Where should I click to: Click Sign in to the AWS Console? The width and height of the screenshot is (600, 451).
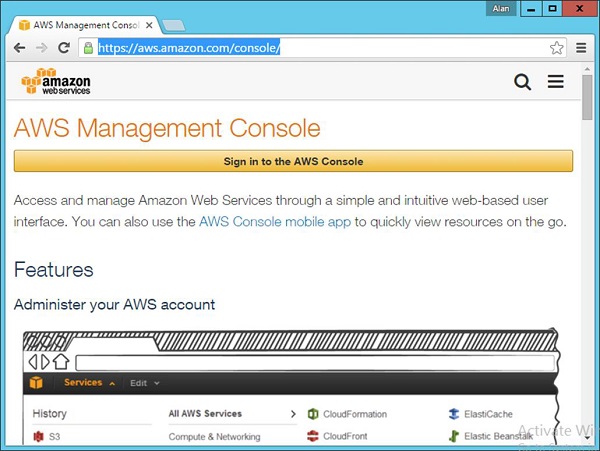click(293, 161)
